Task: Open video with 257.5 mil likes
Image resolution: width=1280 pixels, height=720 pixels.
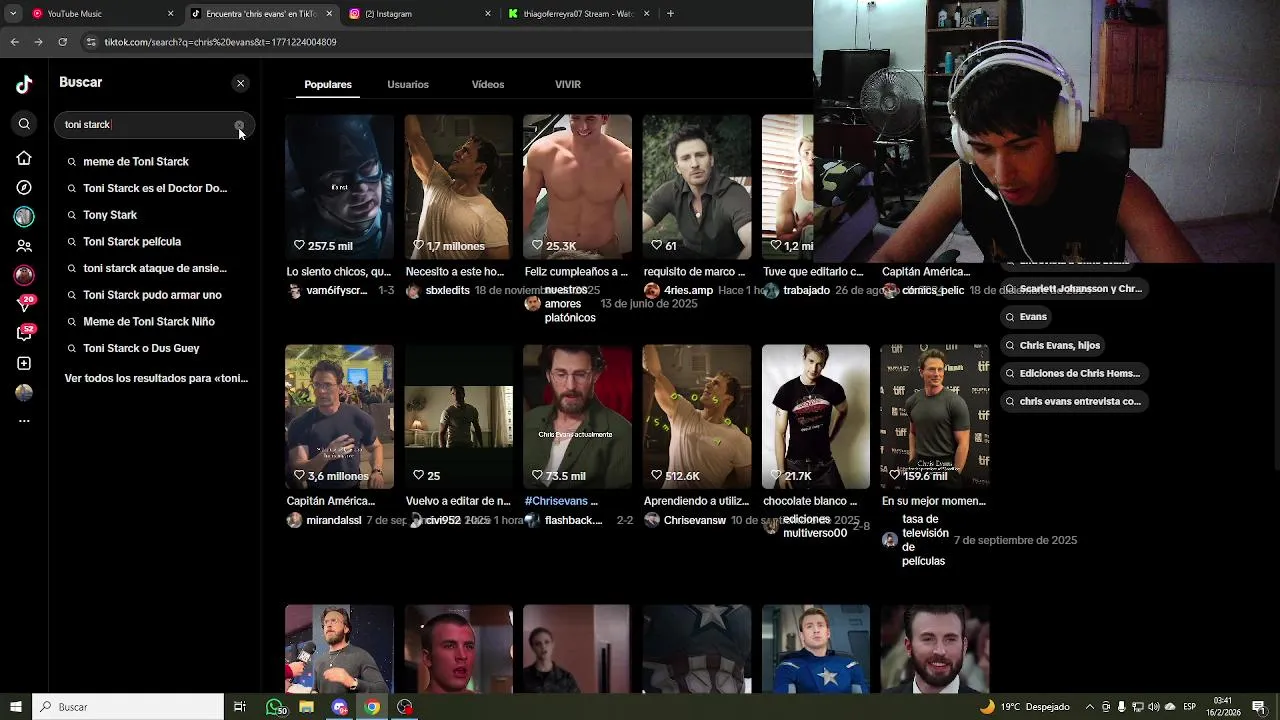Action: tap(339, 187)
